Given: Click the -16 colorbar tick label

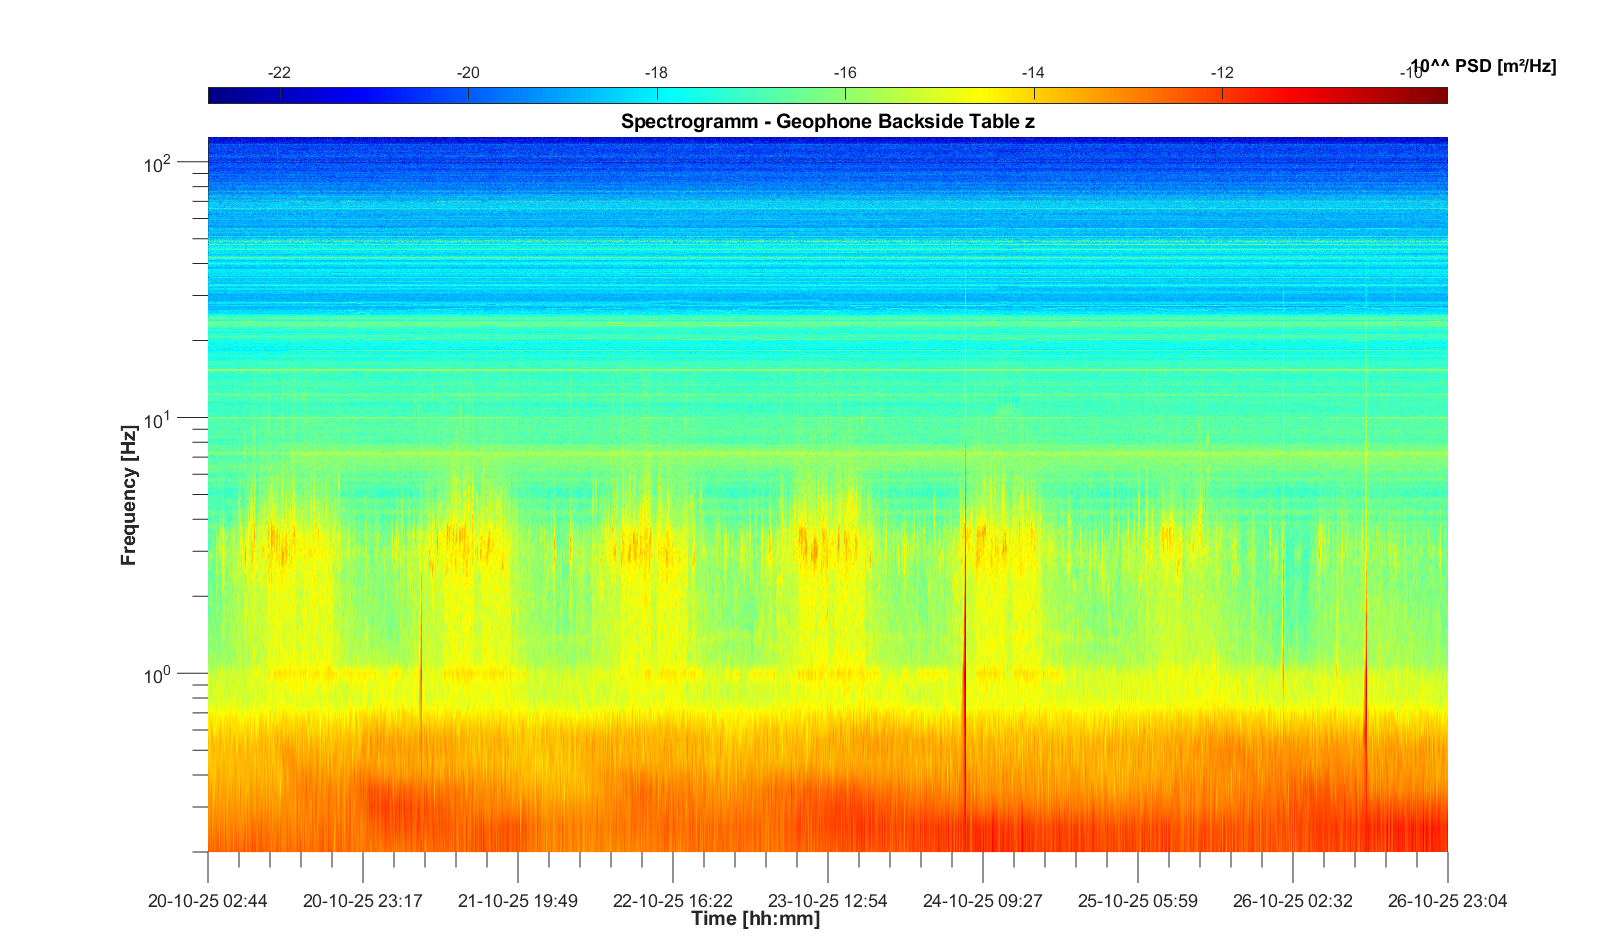Looking at the screenshot, I should point(845,73).
